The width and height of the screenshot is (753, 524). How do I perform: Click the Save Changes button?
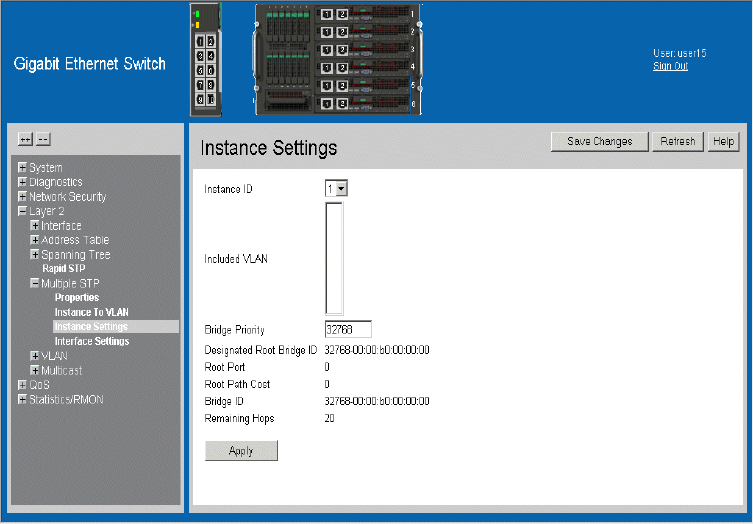point(599,142)
